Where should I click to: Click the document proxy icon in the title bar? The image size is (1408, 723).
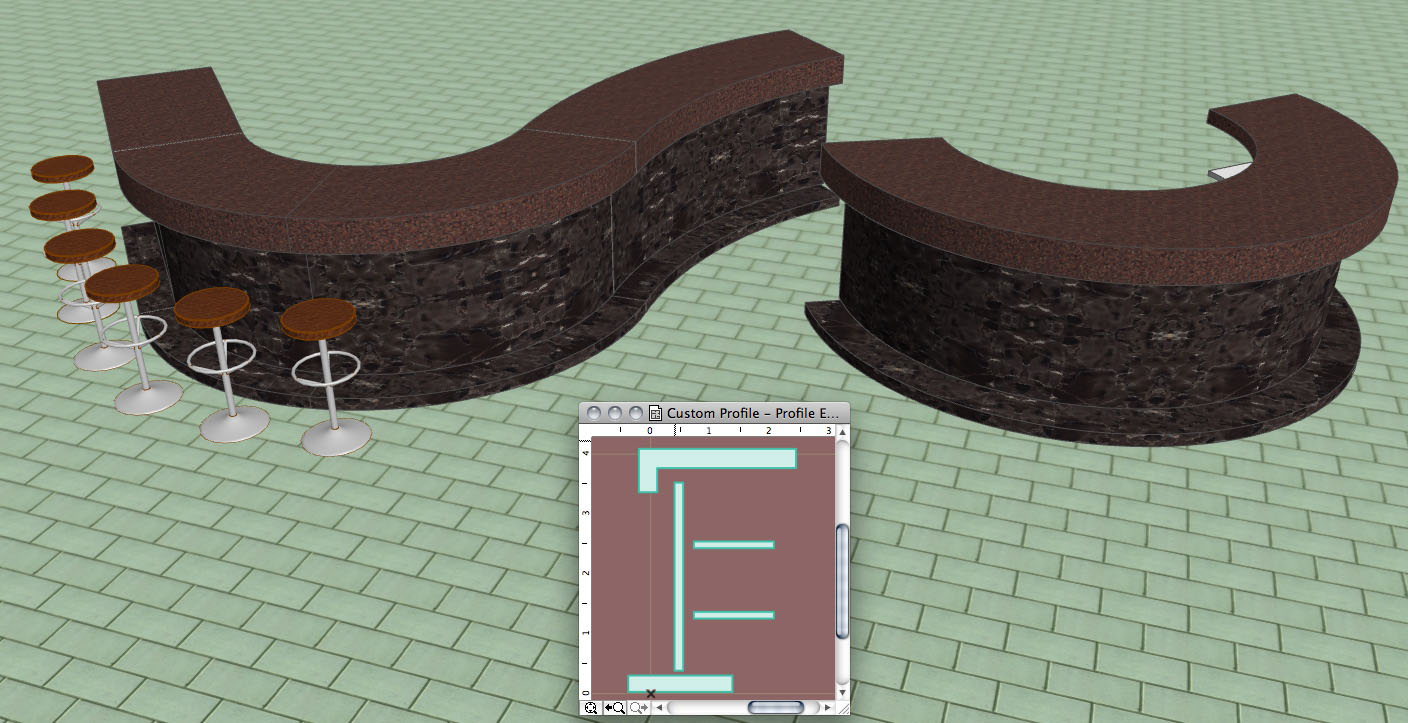tap(655, 413)
